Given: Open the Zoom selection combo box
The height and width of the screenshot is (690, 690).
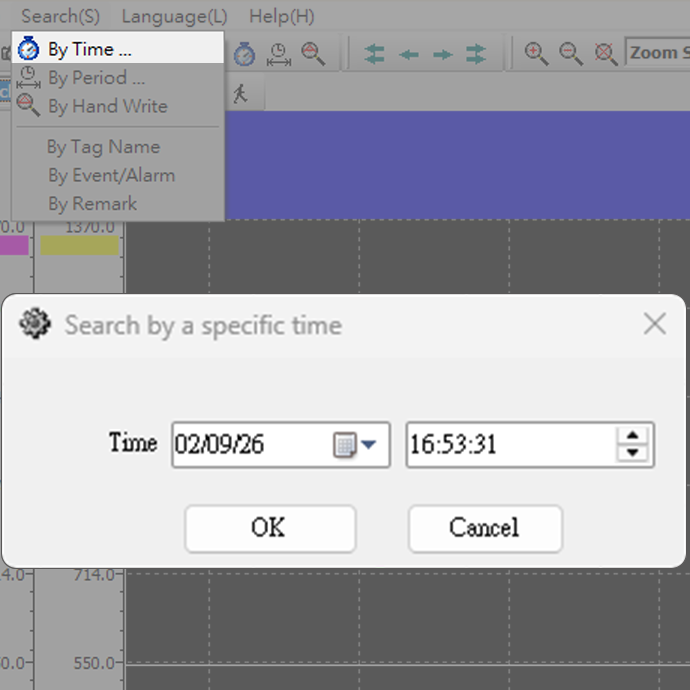Looking at the screenshot, I should [657, 53].
